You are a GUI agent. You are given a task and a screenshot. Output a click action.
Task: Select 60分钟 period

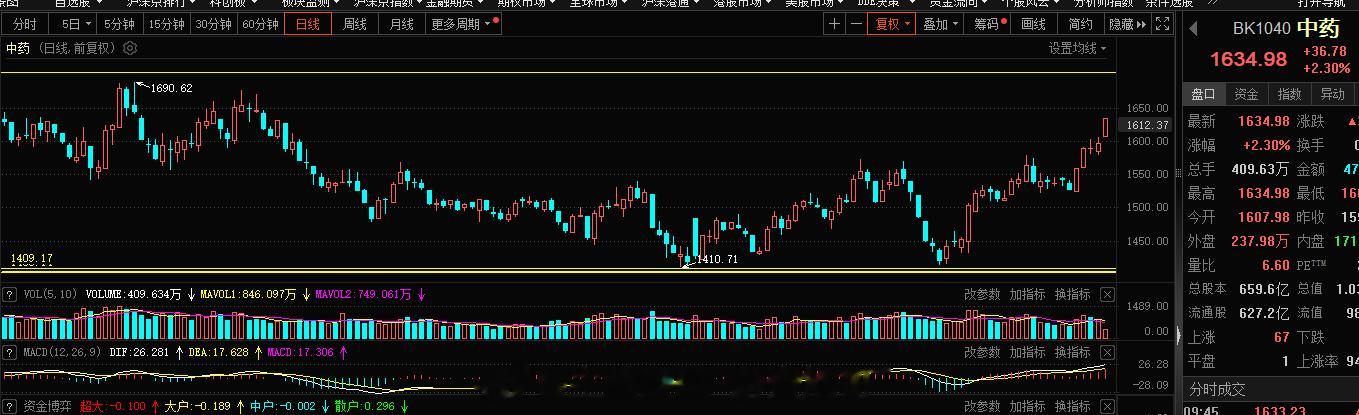click(261, 24)
